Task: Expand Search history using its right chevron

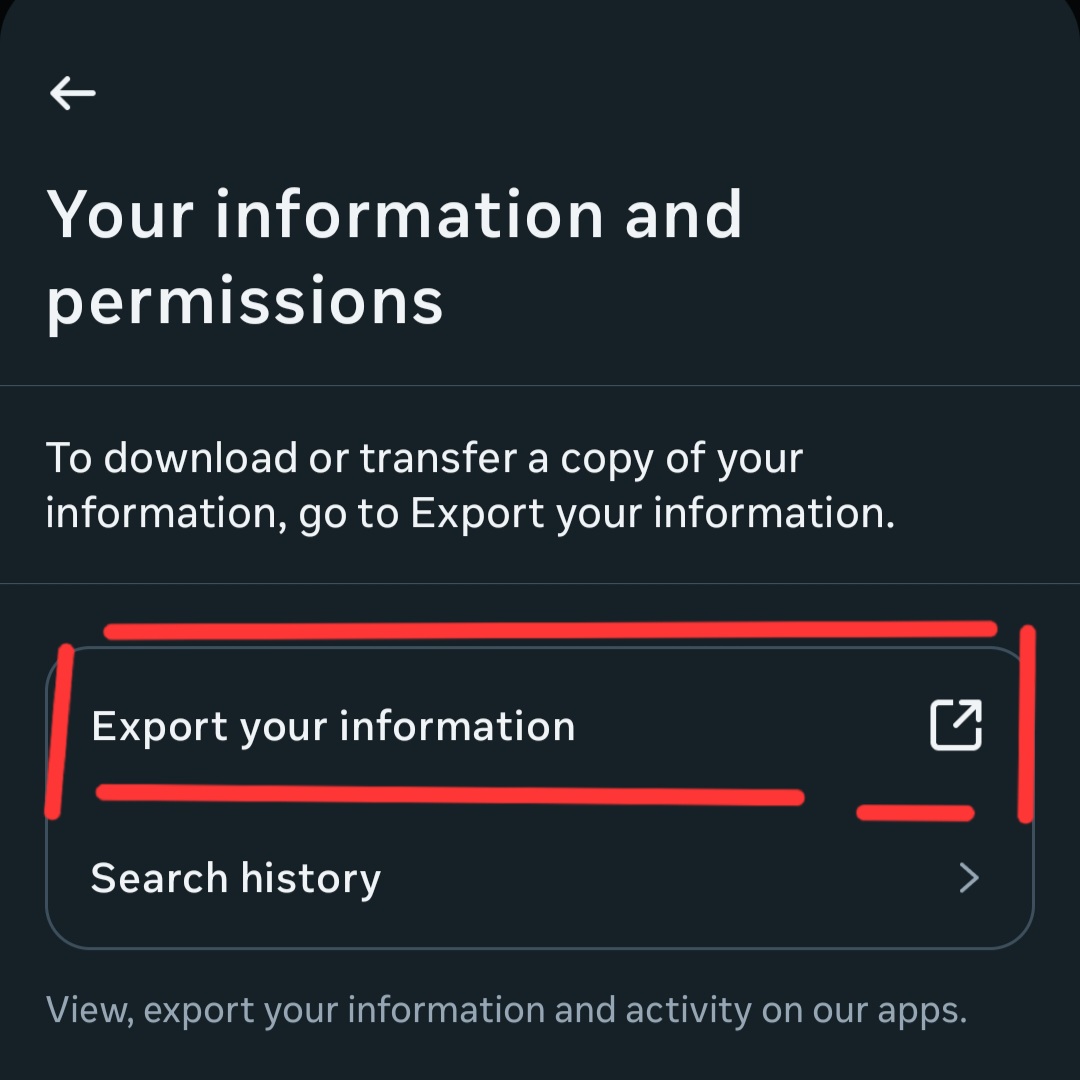Action: [x=967, y=877]
